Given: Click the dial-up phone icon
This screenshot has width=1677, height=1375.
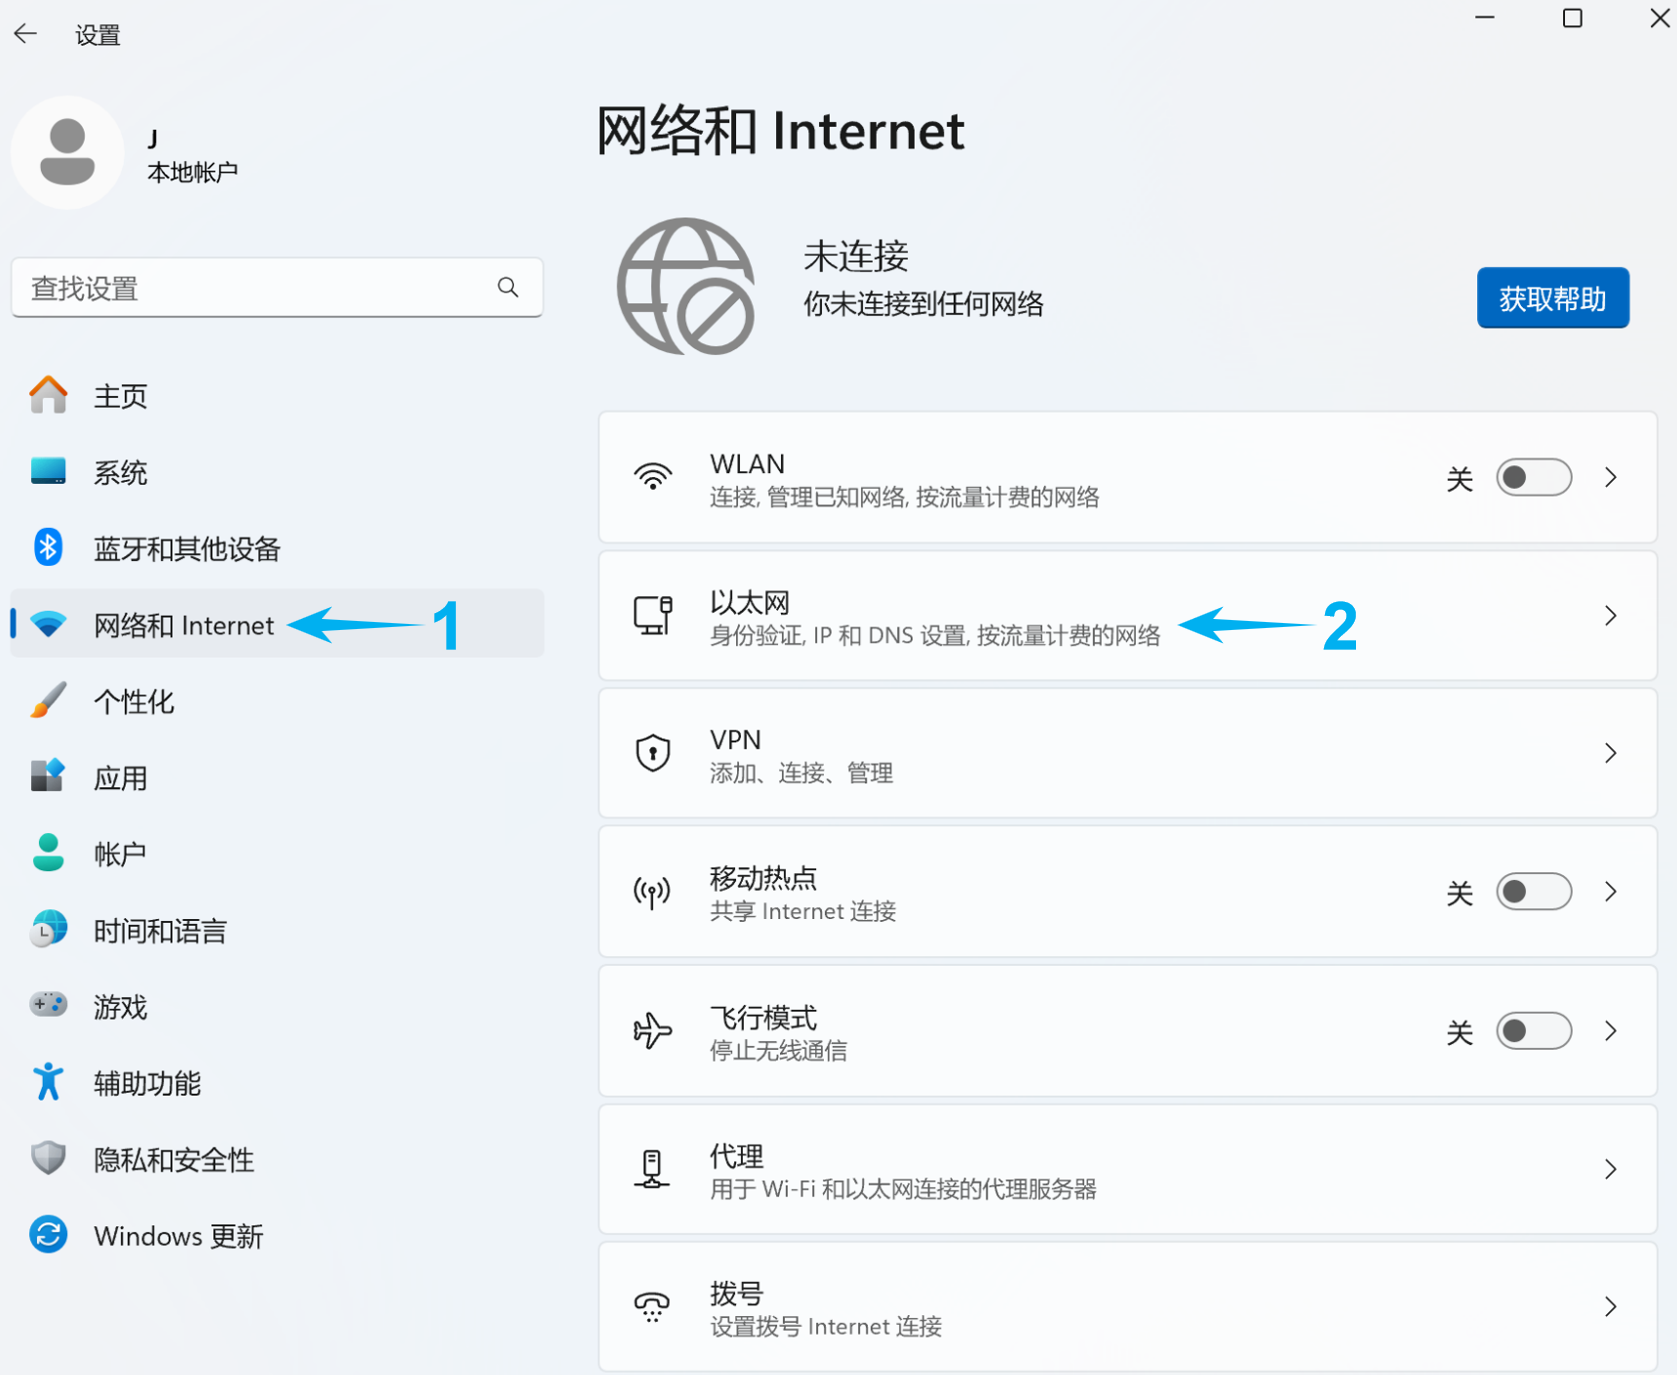Looking at the screenshot, I should (x=652, y=1306).
